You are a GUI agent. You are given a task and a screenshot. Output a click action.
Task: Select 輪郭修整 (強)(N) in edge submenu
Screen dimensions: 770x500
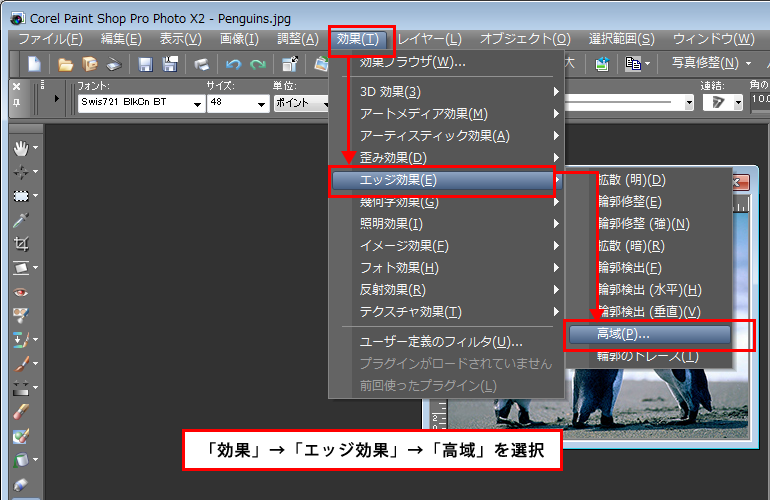tap(650, 224)
